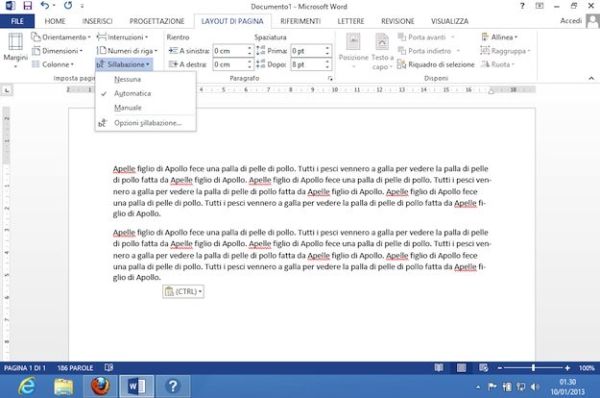The height and width of the screenshot is (398, 600).
Task: Click the Undo arrow icon
Action: (x=45, y=6)
